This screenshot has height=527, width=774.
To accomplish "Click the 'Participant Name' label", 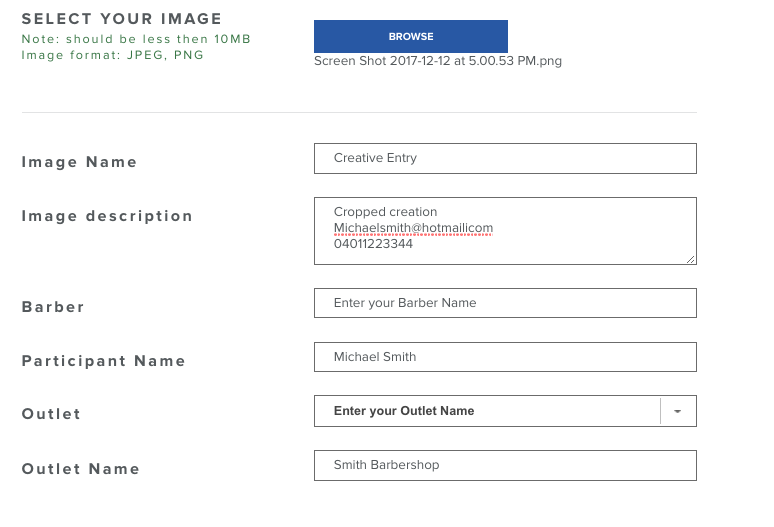I will coord(103,361).
